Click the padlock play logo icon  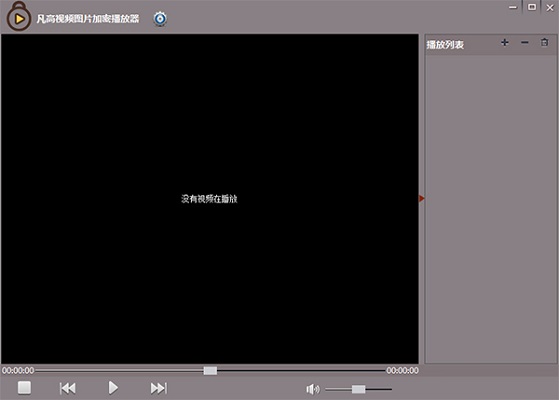click(19, 16)
